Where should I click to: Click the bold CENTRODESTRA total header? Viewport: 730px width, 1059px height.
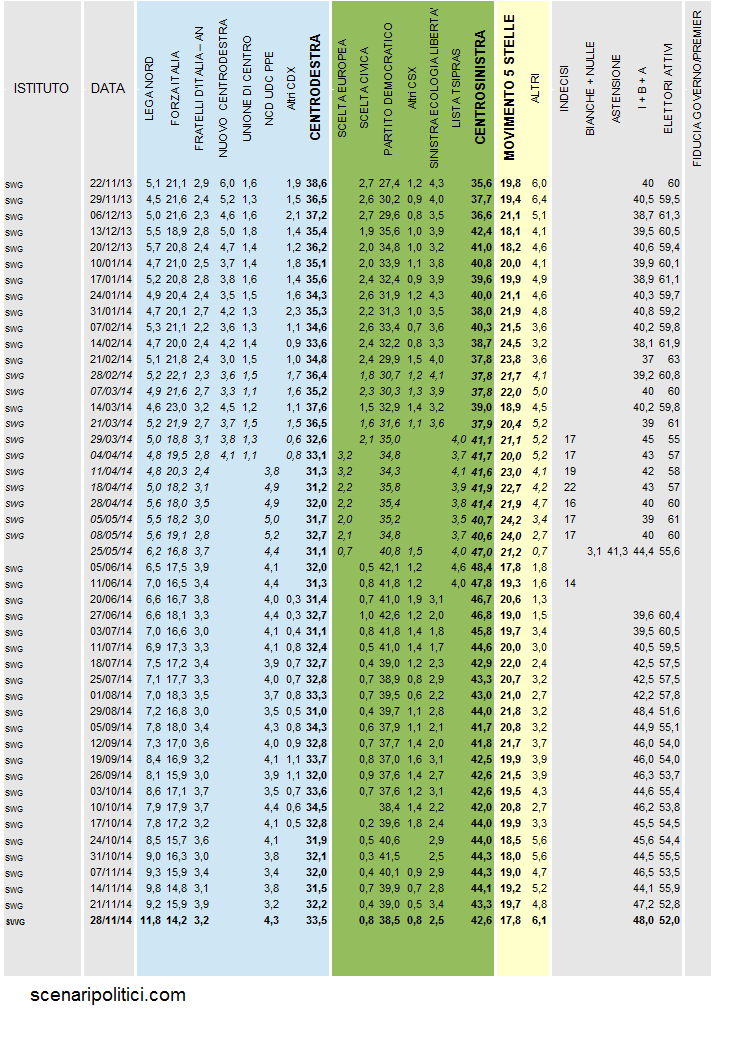coord(315,88)
